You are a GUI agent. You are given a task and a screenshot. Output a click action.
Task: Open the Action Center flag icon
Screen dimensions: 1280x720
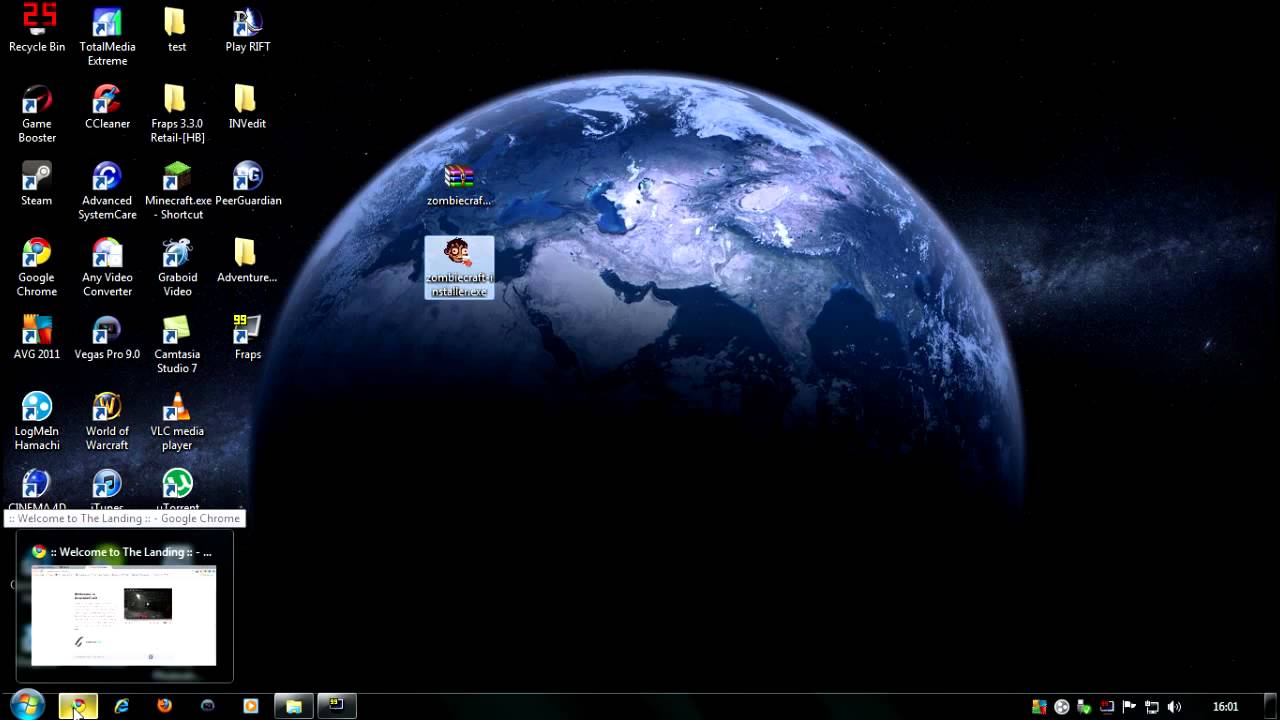coord(1129,707)
